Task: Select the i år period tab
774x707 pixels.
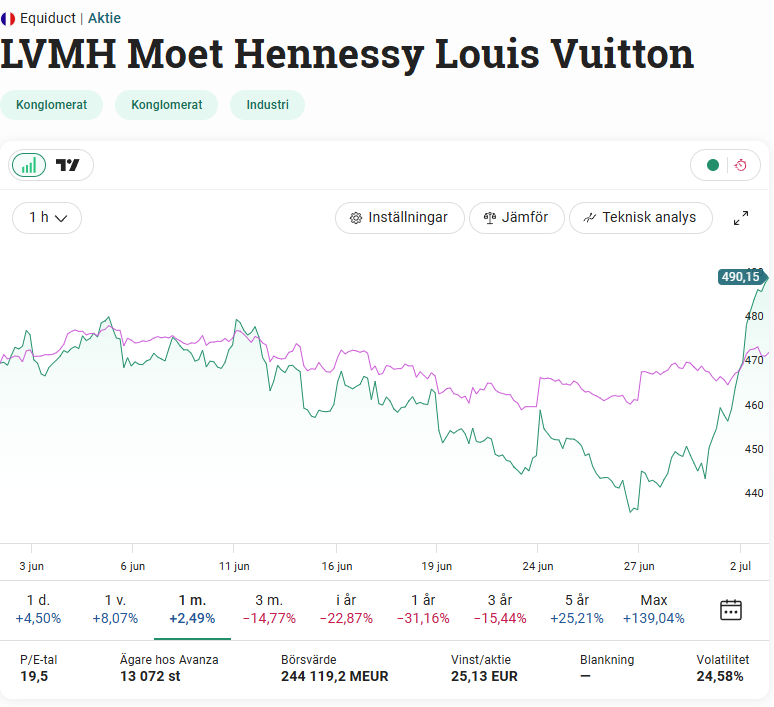Action: coord(346,609)
